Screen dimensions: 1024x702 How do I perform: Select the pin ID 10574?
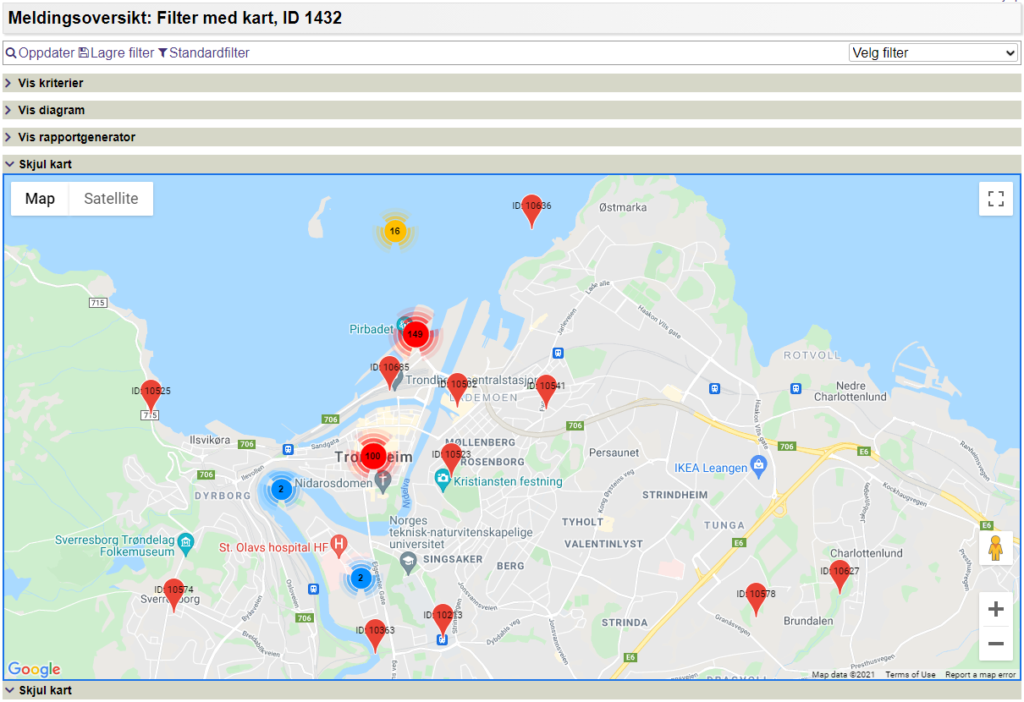click(x=174, y=594)
